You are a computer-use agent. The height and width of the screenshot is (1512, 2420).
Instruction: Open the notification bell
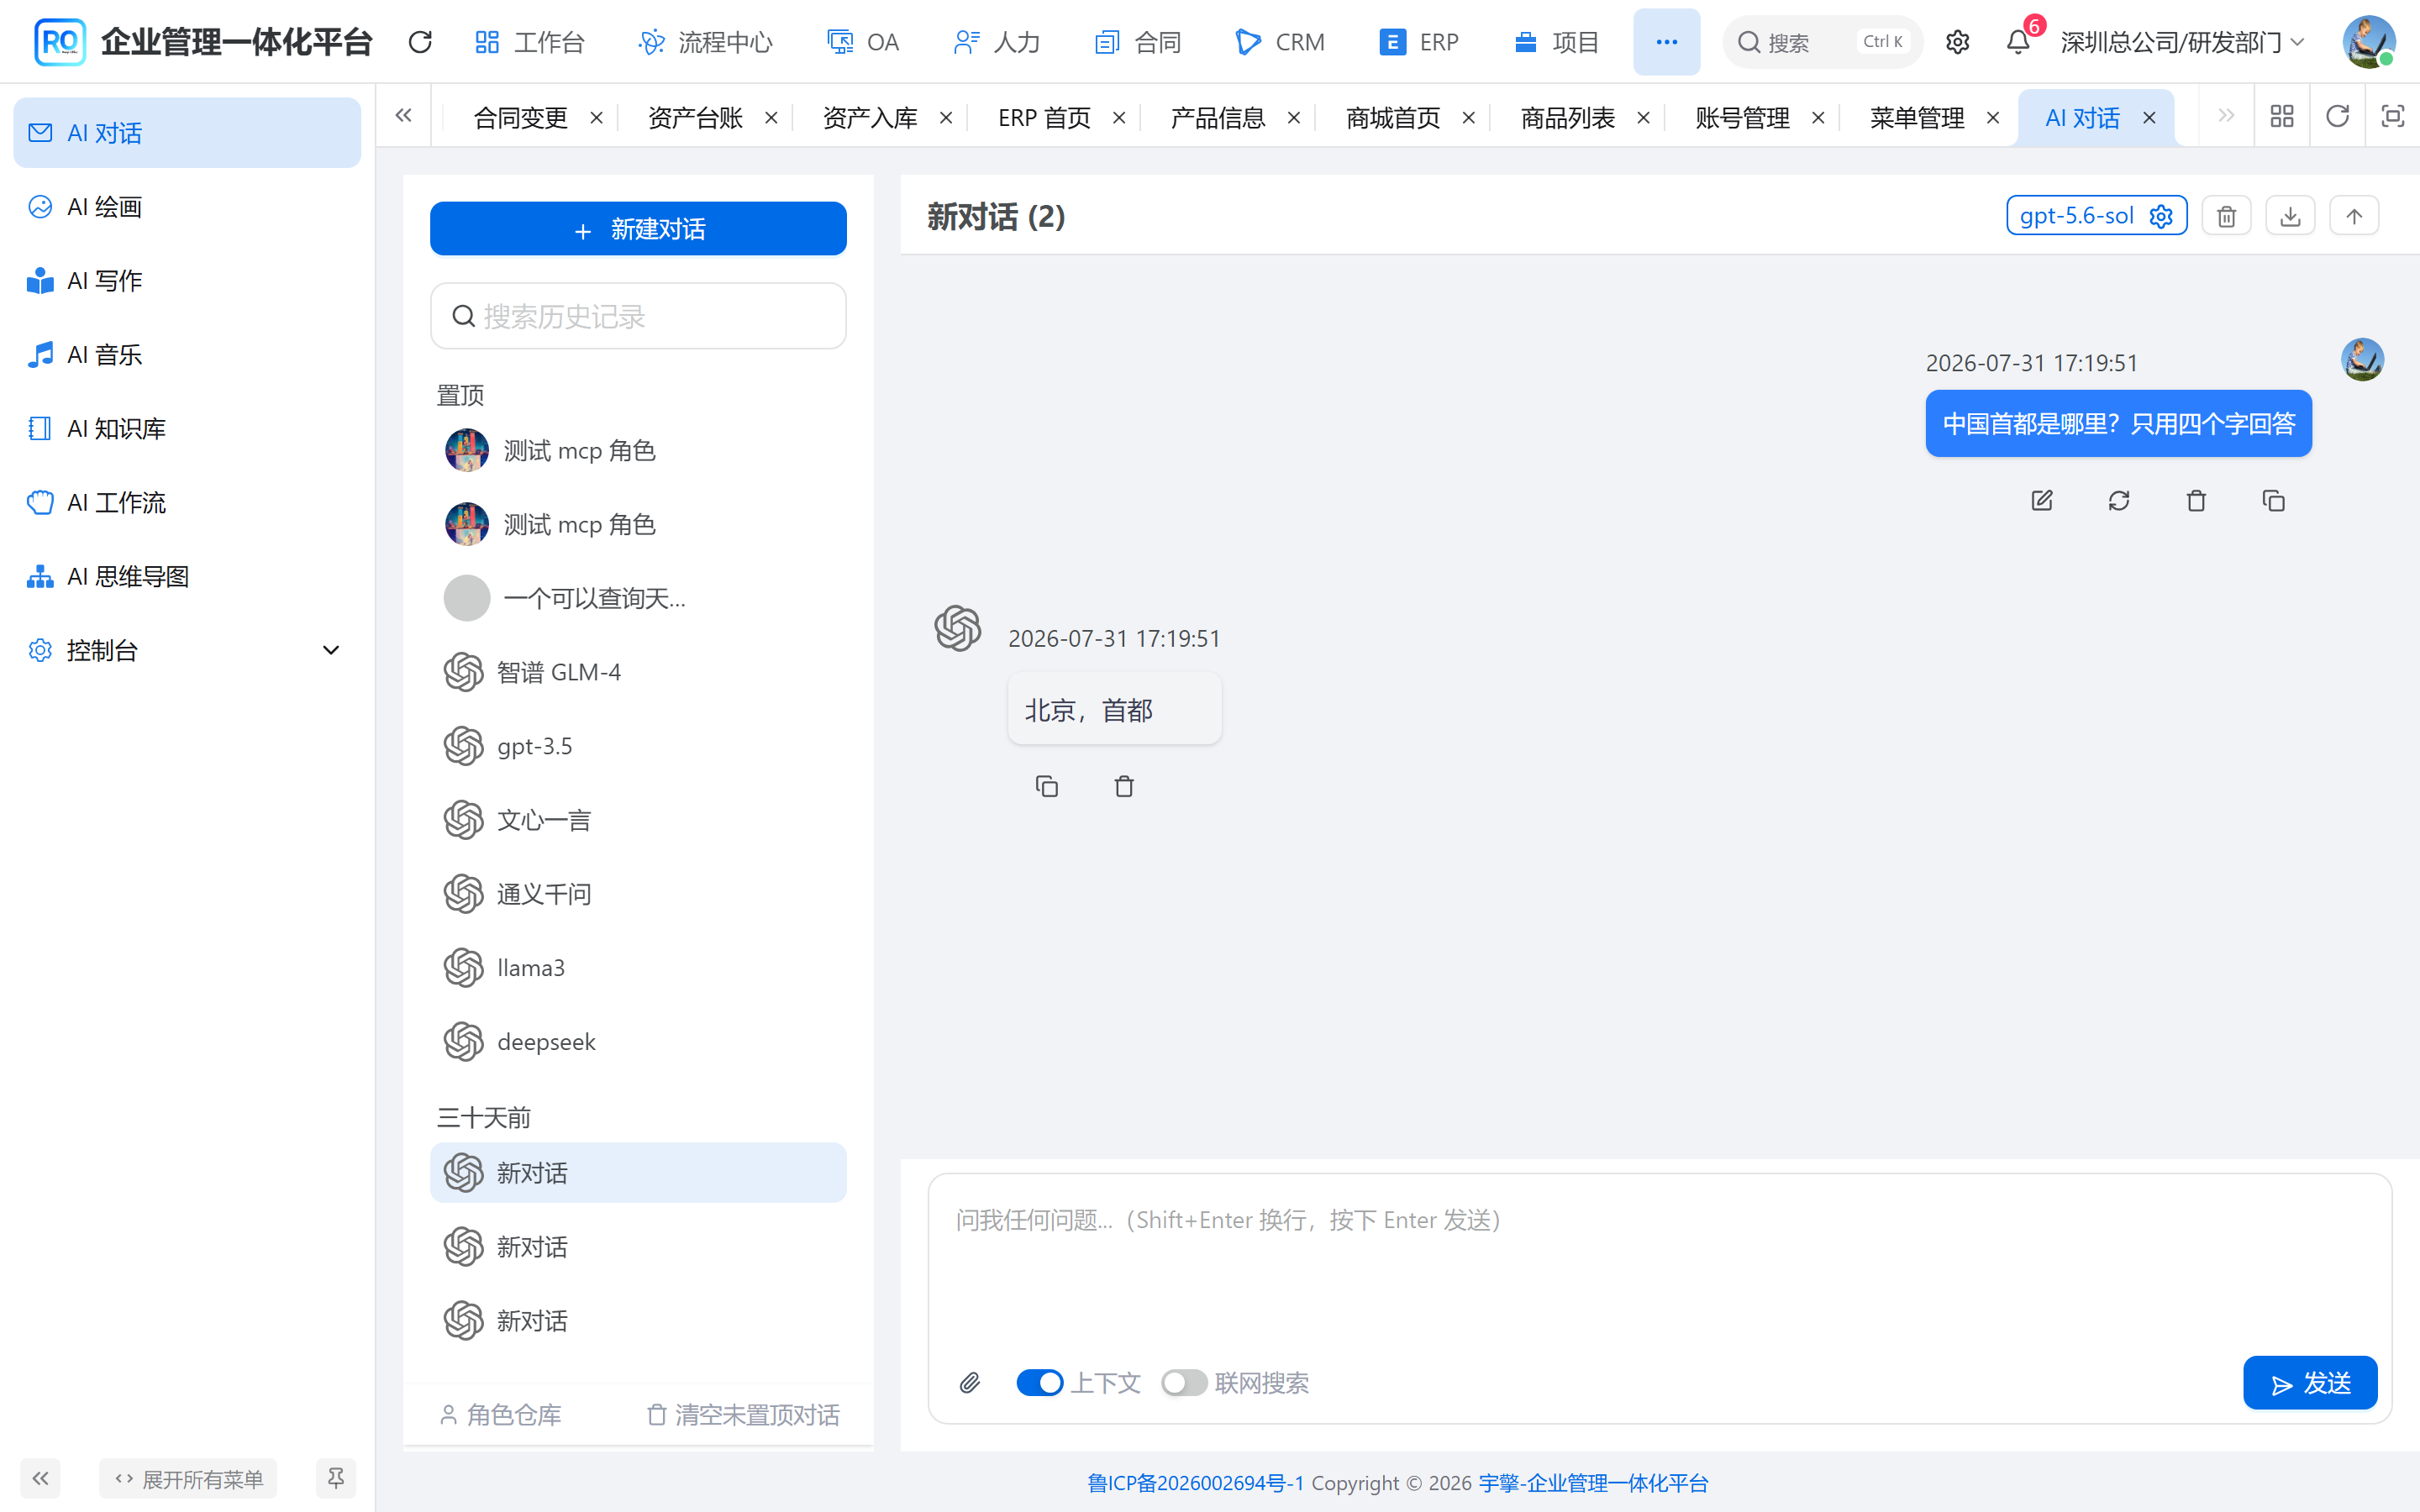(x=2018, y=42)
